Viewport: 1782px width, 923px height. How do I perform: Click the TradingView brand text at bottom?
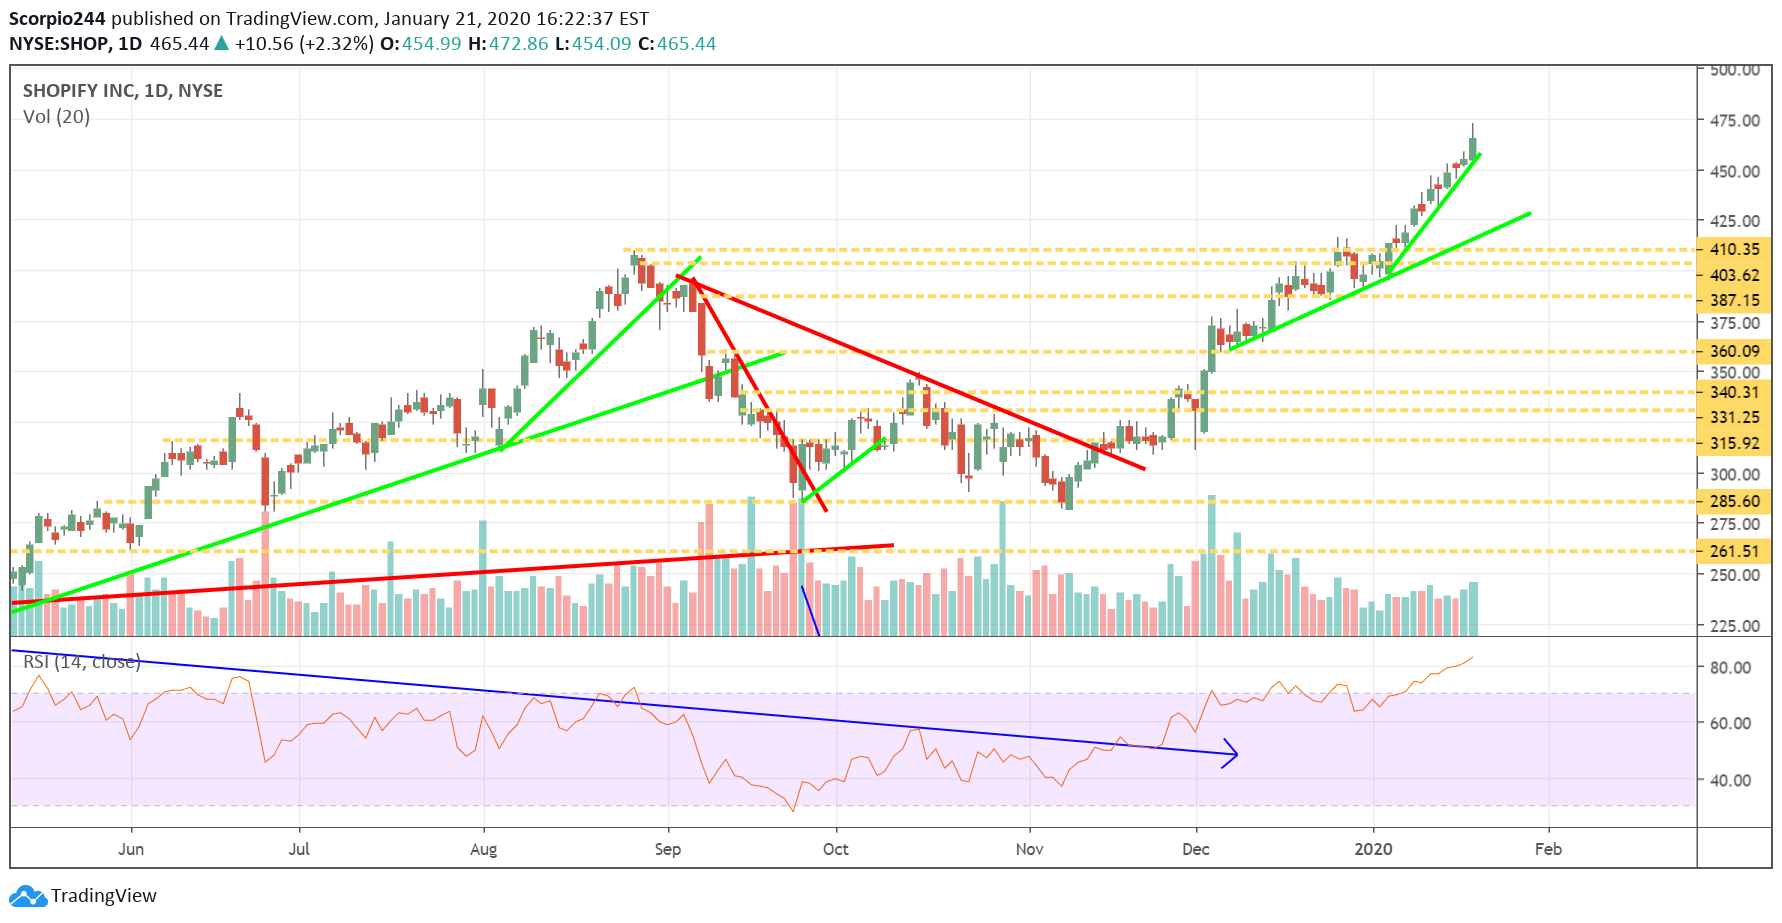(x=104, y=895)
